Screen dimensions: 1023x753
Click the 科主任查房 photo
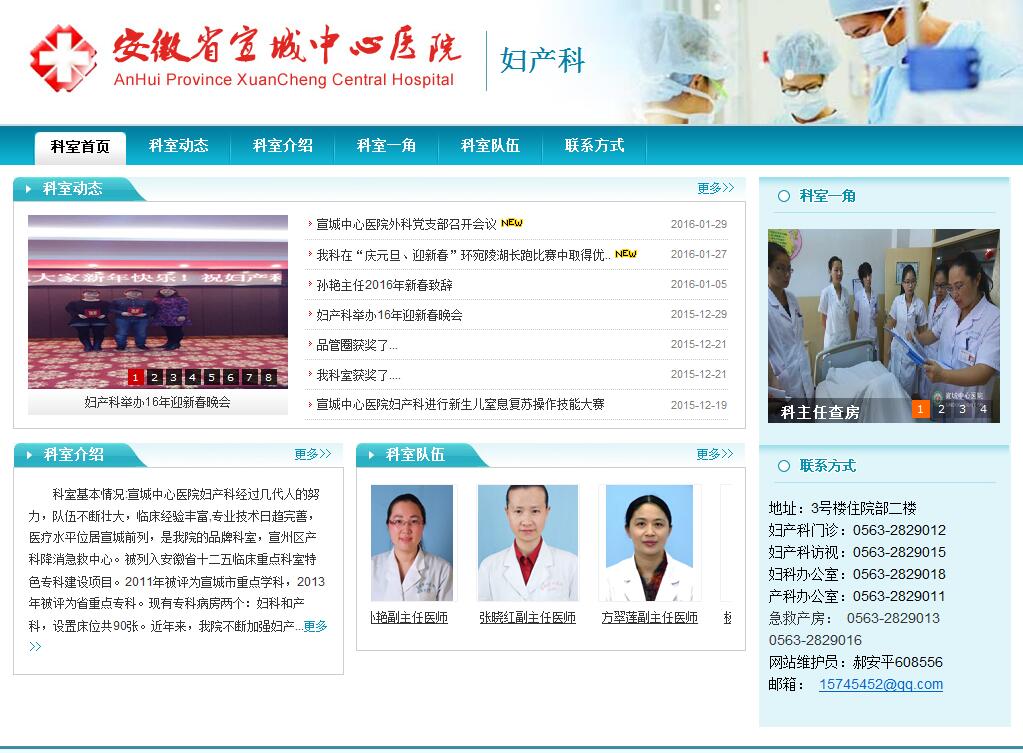tap(883, 326)
